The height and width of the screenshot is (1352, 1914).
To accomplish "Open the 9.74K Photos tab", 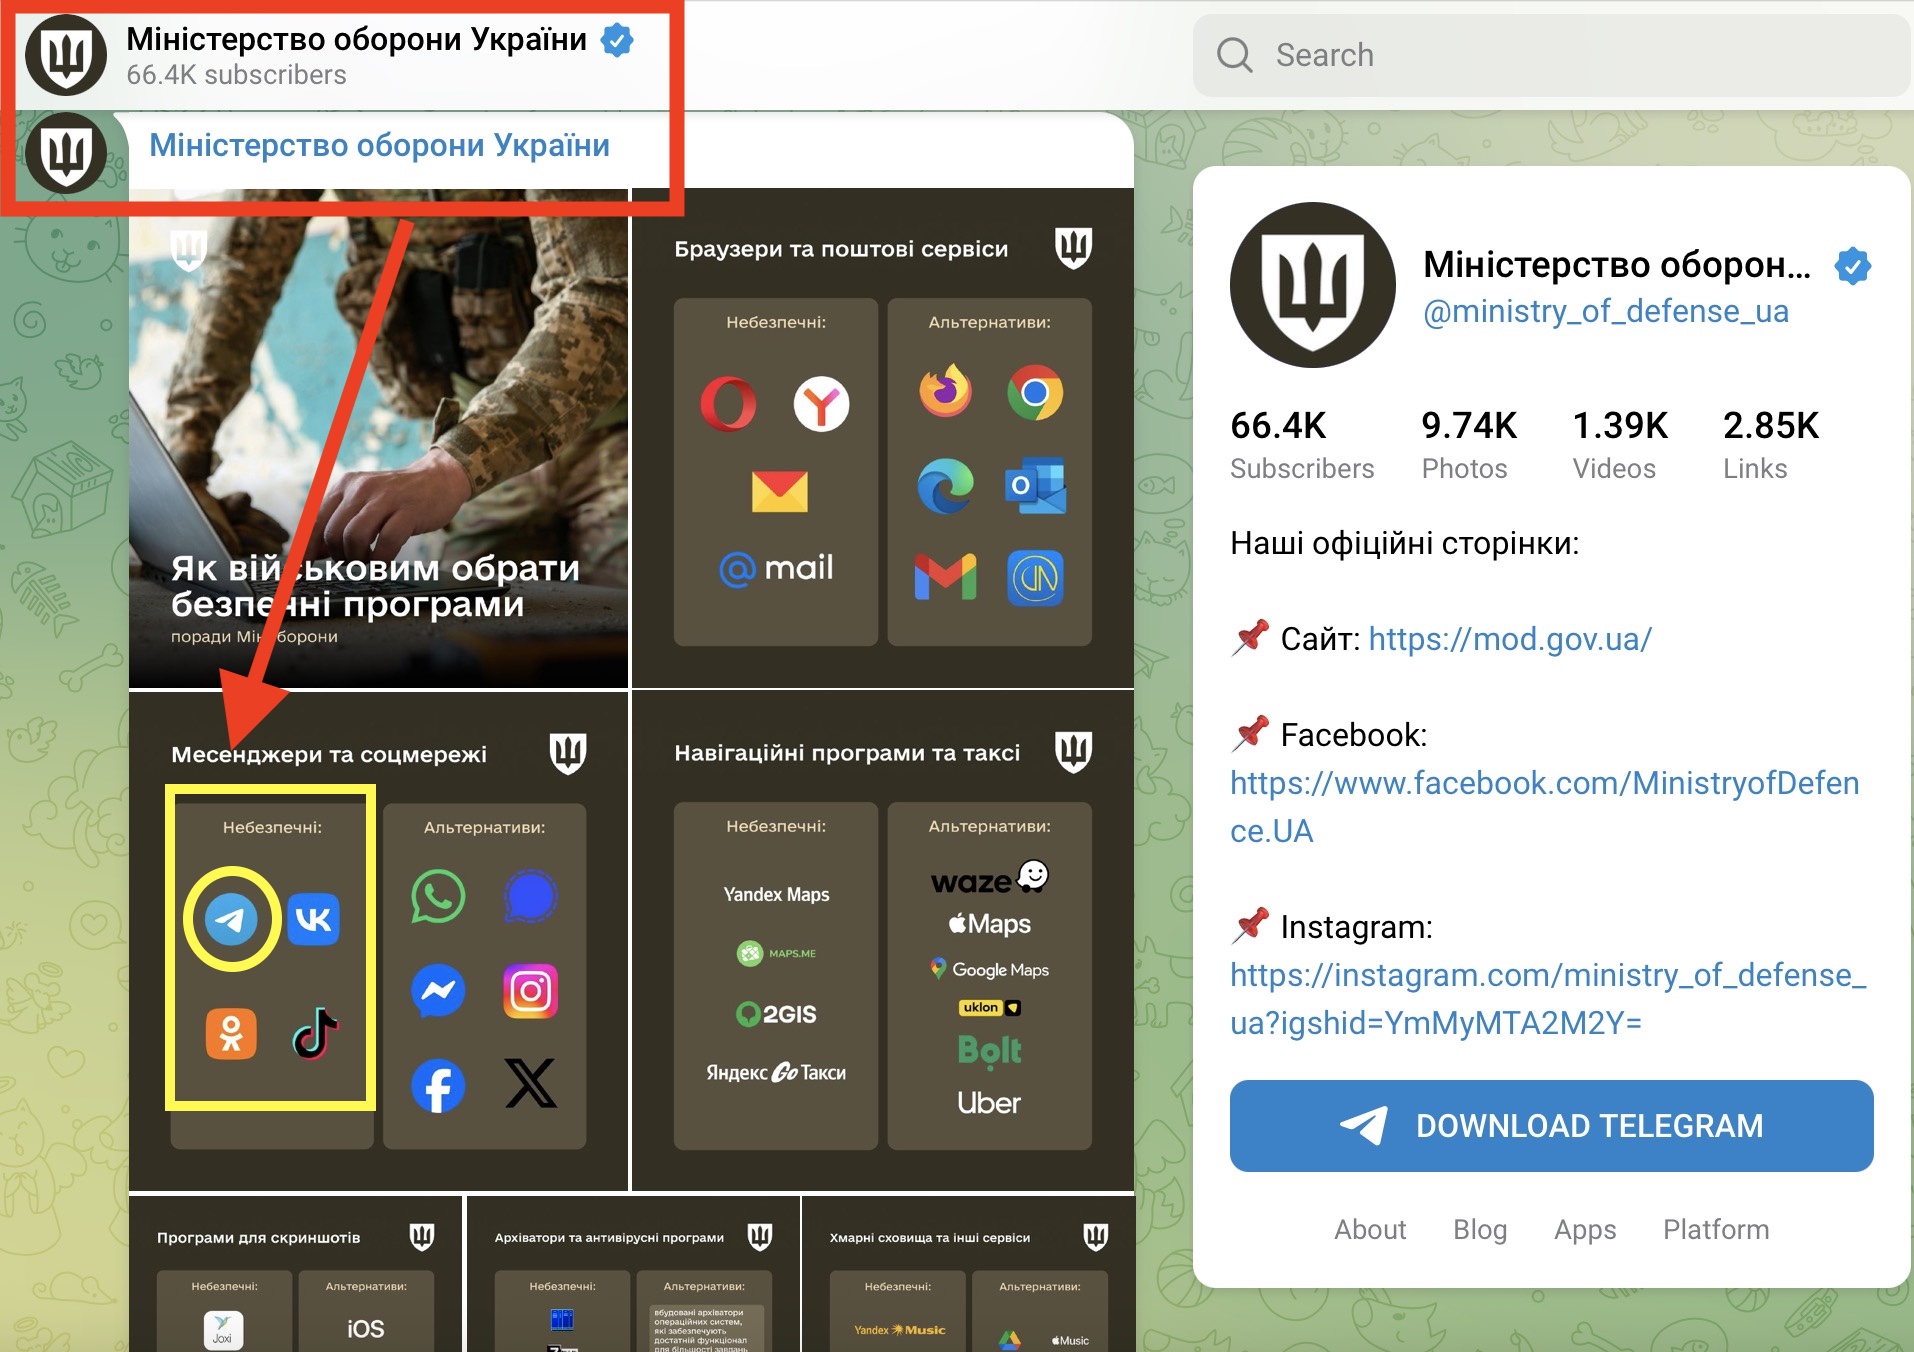I will pyautogui.click(x=1469, y=445).
